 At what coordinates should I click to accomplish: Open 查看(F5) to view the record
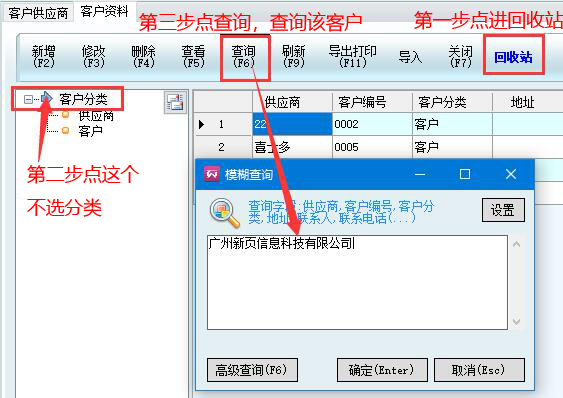[x=194, y=57]
